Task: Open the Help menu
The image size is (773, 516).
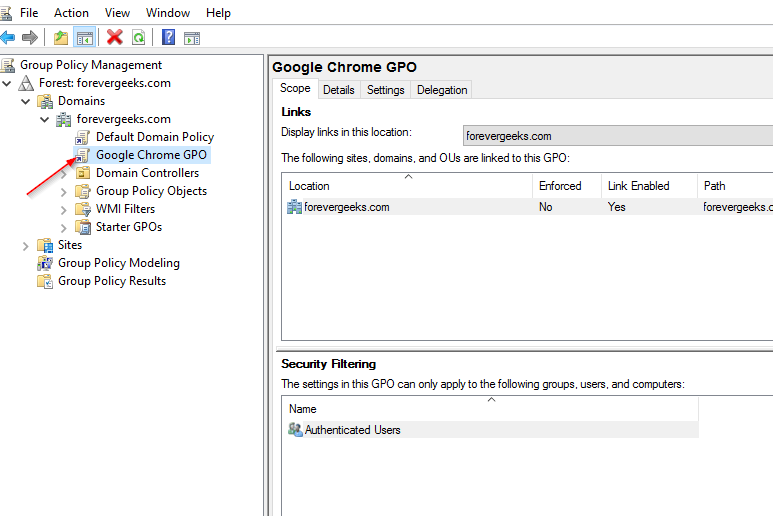Action: [218, 13]
